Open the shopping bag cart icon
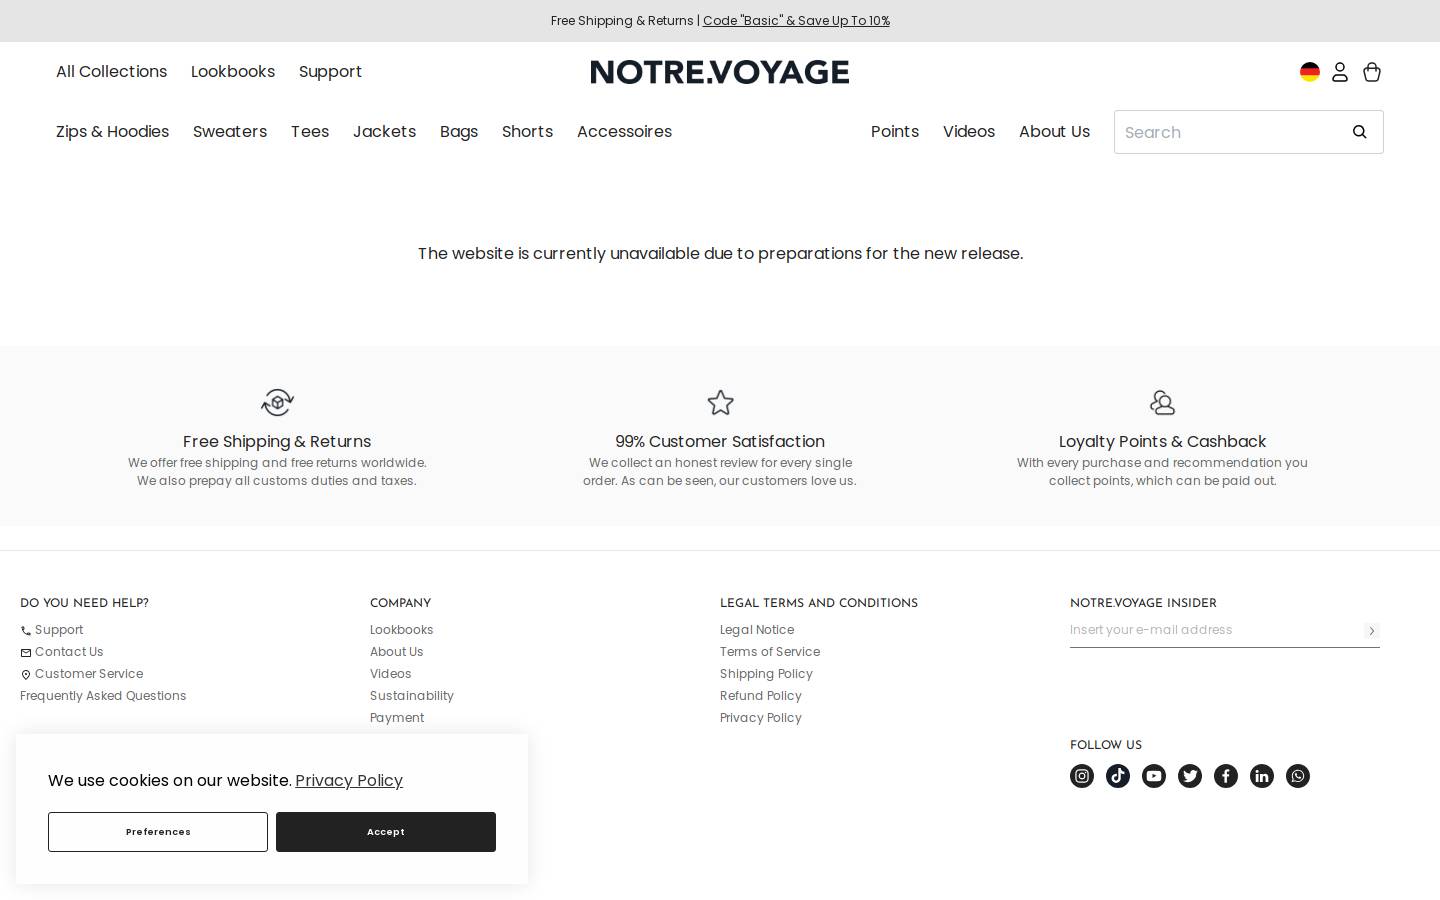Screen dimensions: 1440x900 pyautogui.click(x=1372, y=72)
